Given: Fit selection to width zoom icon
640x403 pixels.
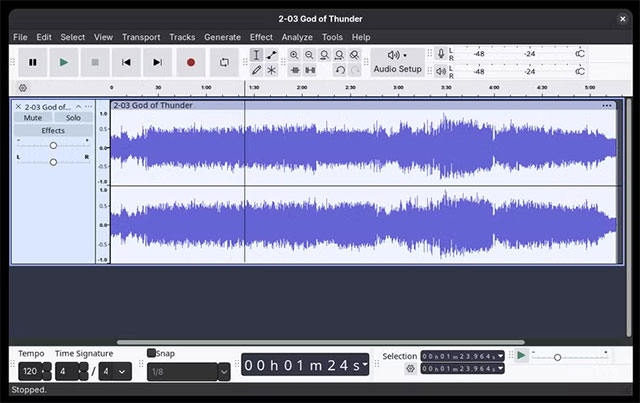Looking at the screenshot, I should [324, 55].
